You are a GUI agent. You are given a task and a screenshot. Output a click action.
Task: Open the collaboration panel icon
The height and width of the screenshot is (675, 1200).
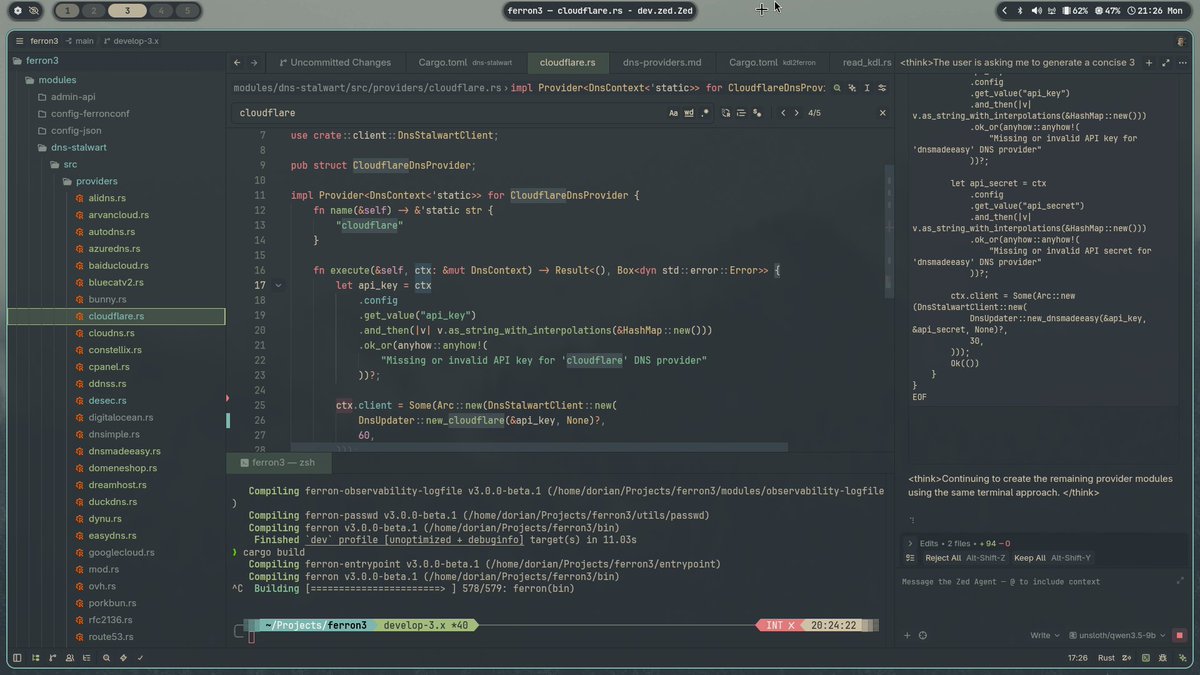tap(70, 657)
